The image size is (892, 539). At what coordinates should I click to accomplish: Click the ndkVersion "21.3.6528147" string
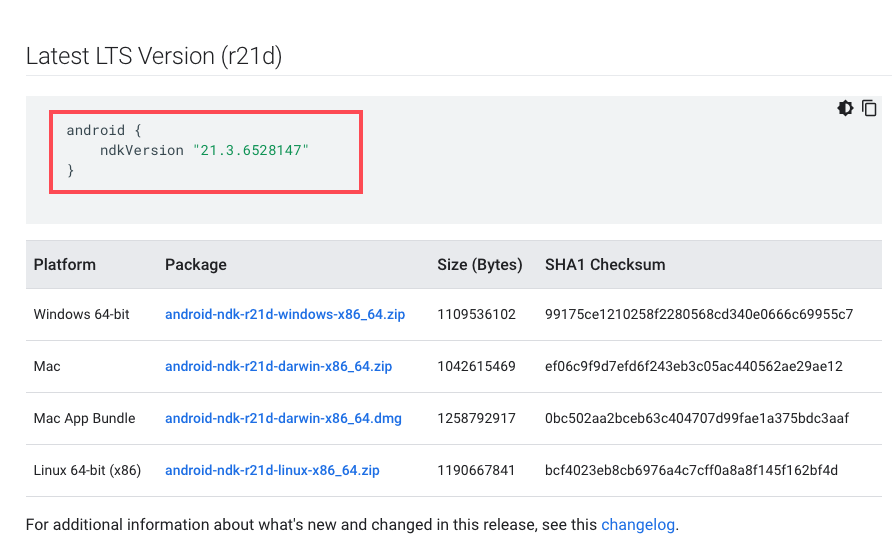250,150
